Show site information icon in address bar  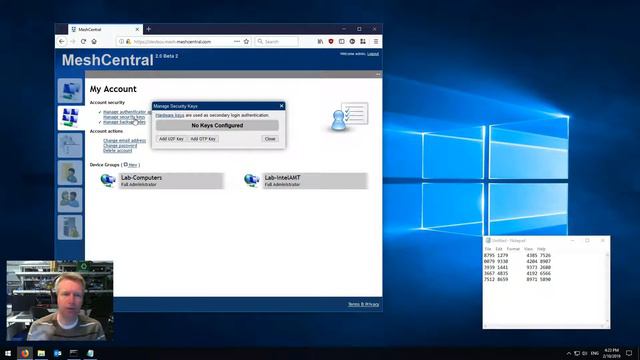[121, 42]
